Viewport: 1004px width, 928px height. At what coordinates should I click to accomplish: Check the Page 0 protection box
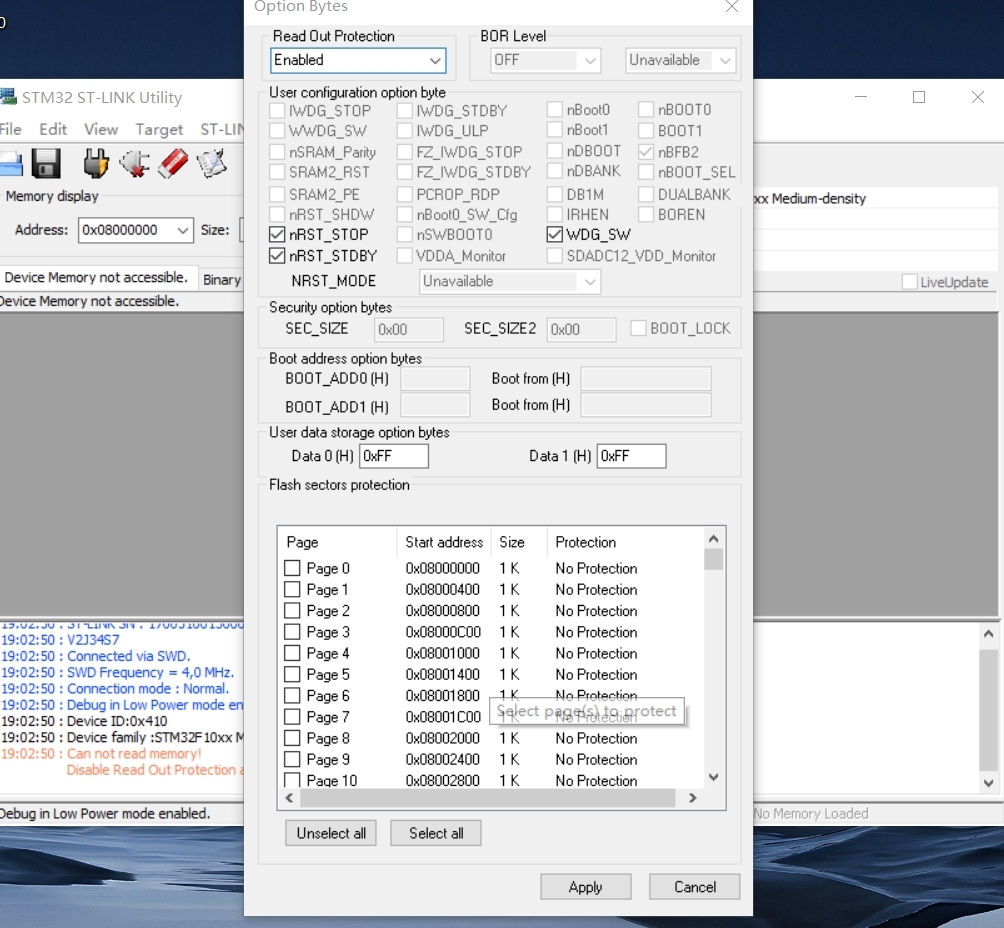(x=292, y=568)
